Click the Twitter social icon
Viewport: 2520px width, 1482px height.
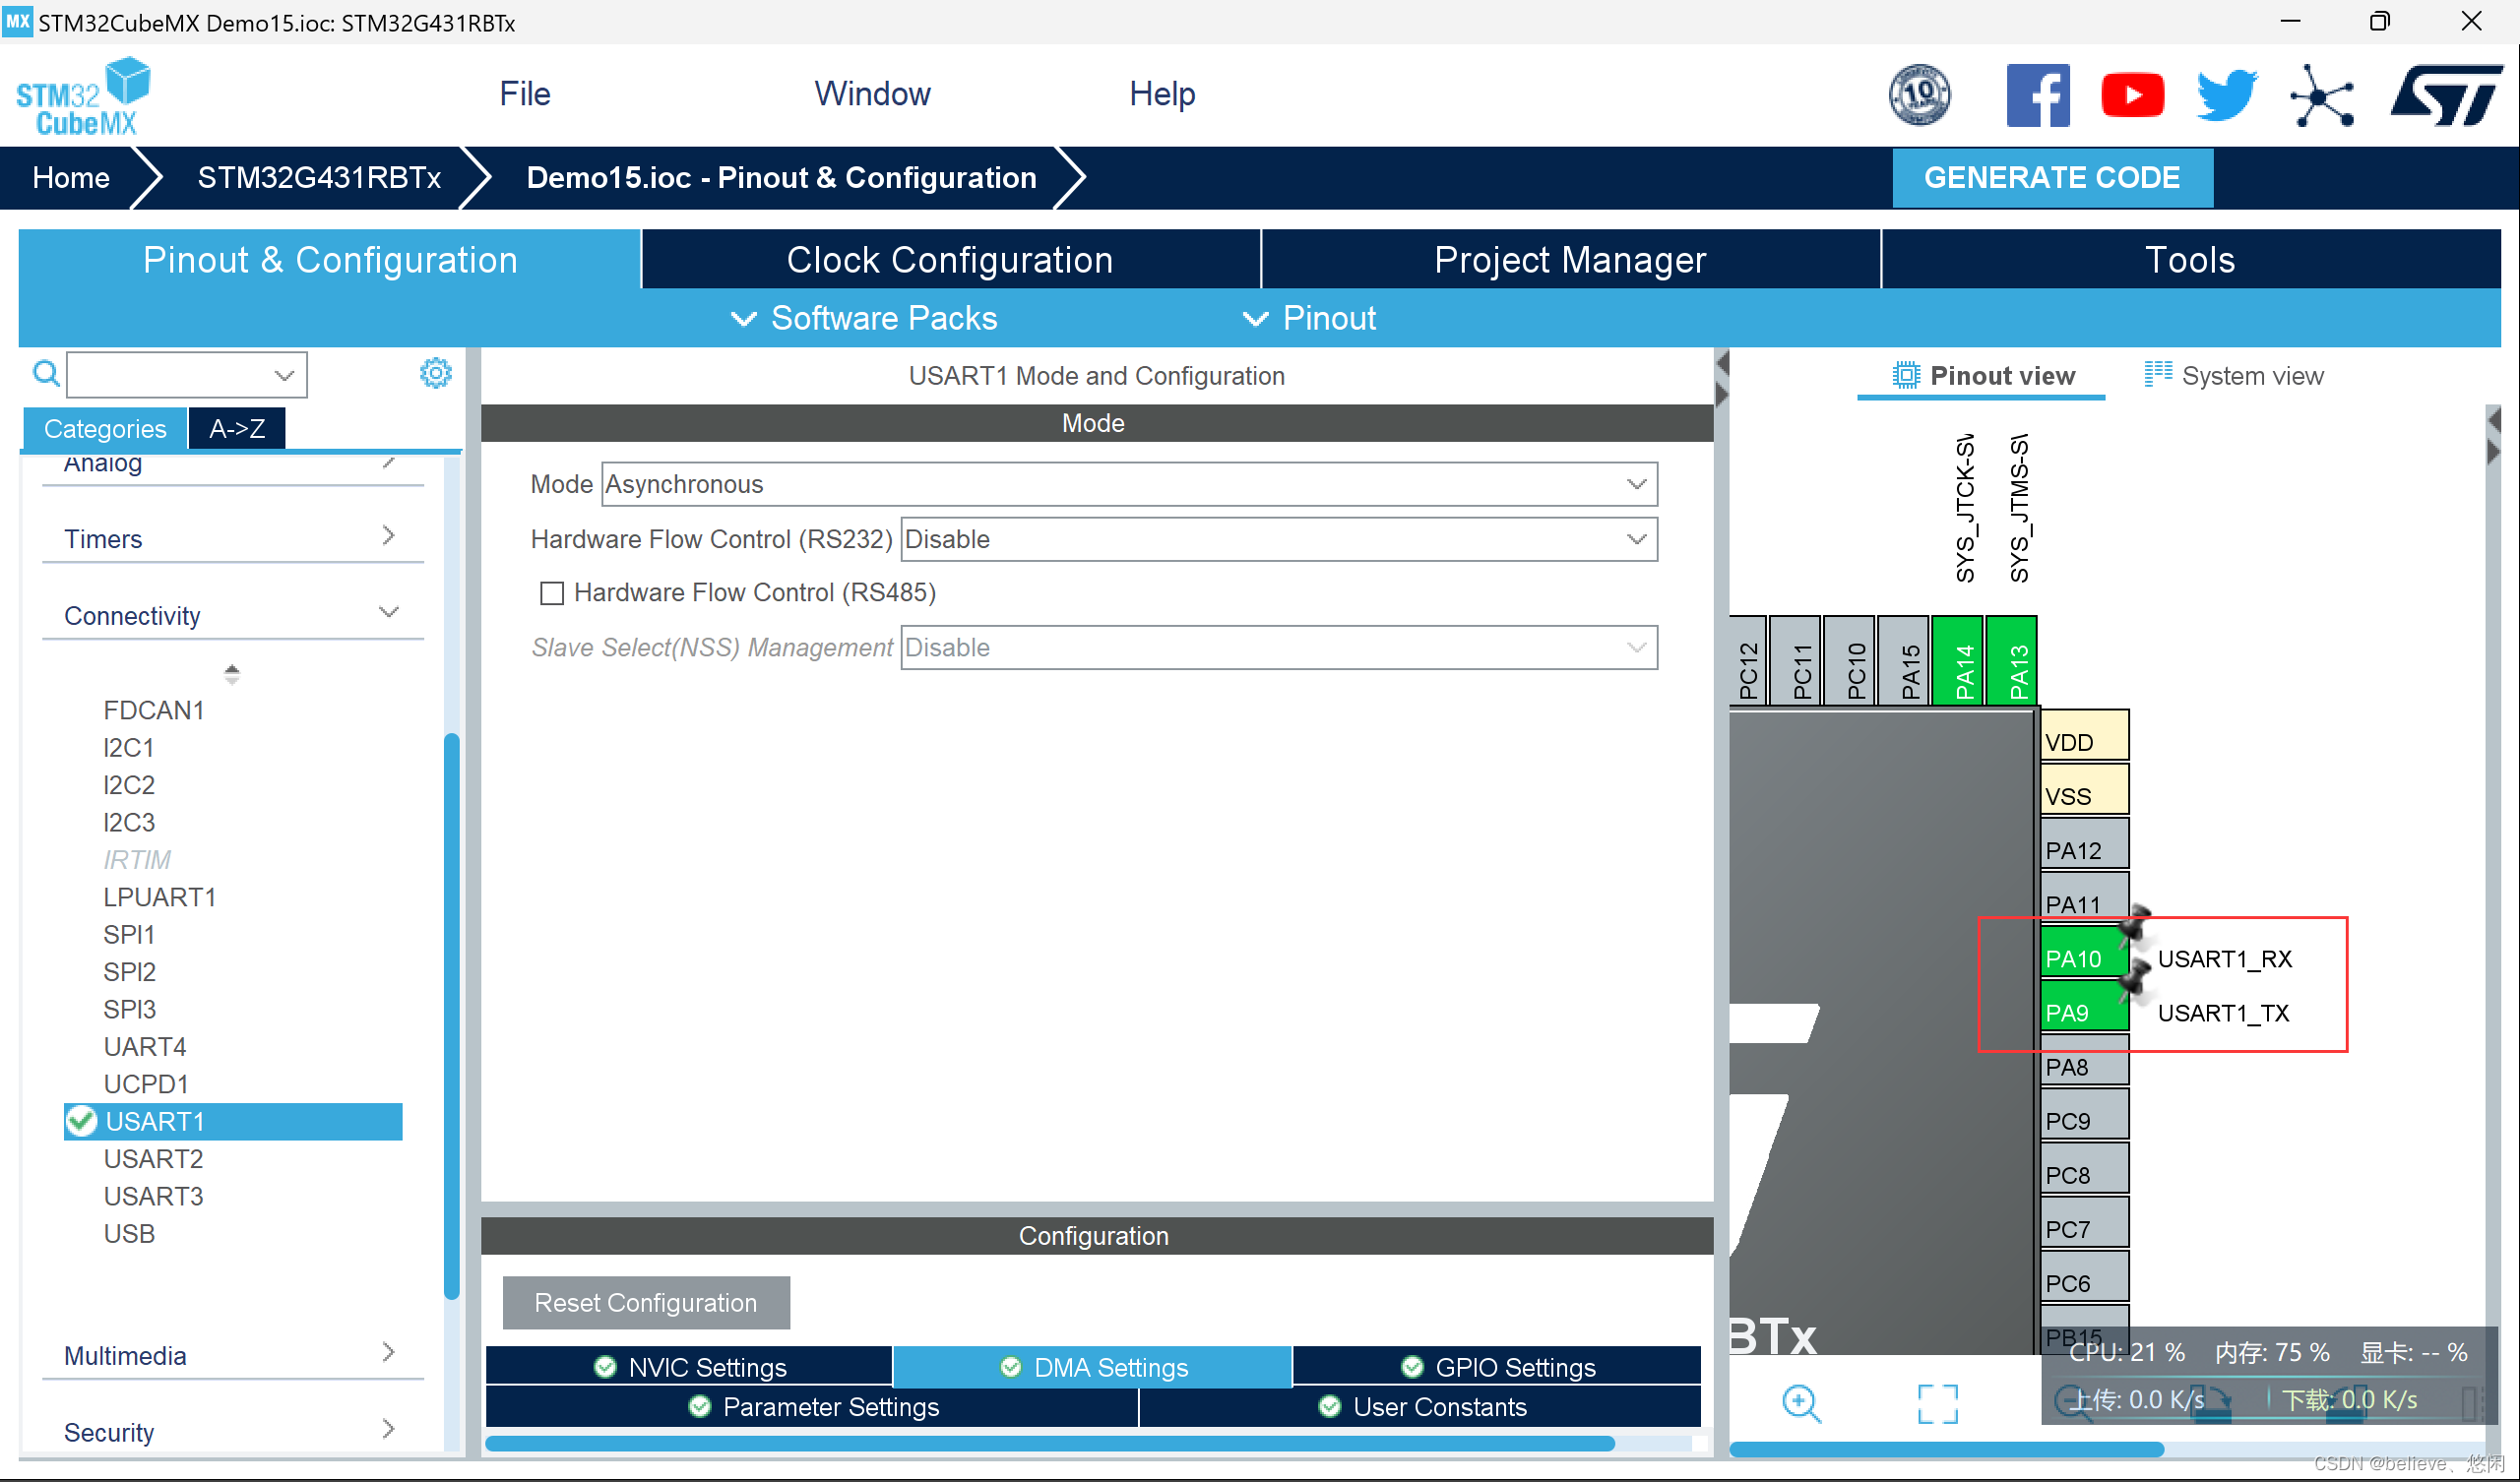point(2222,93)
